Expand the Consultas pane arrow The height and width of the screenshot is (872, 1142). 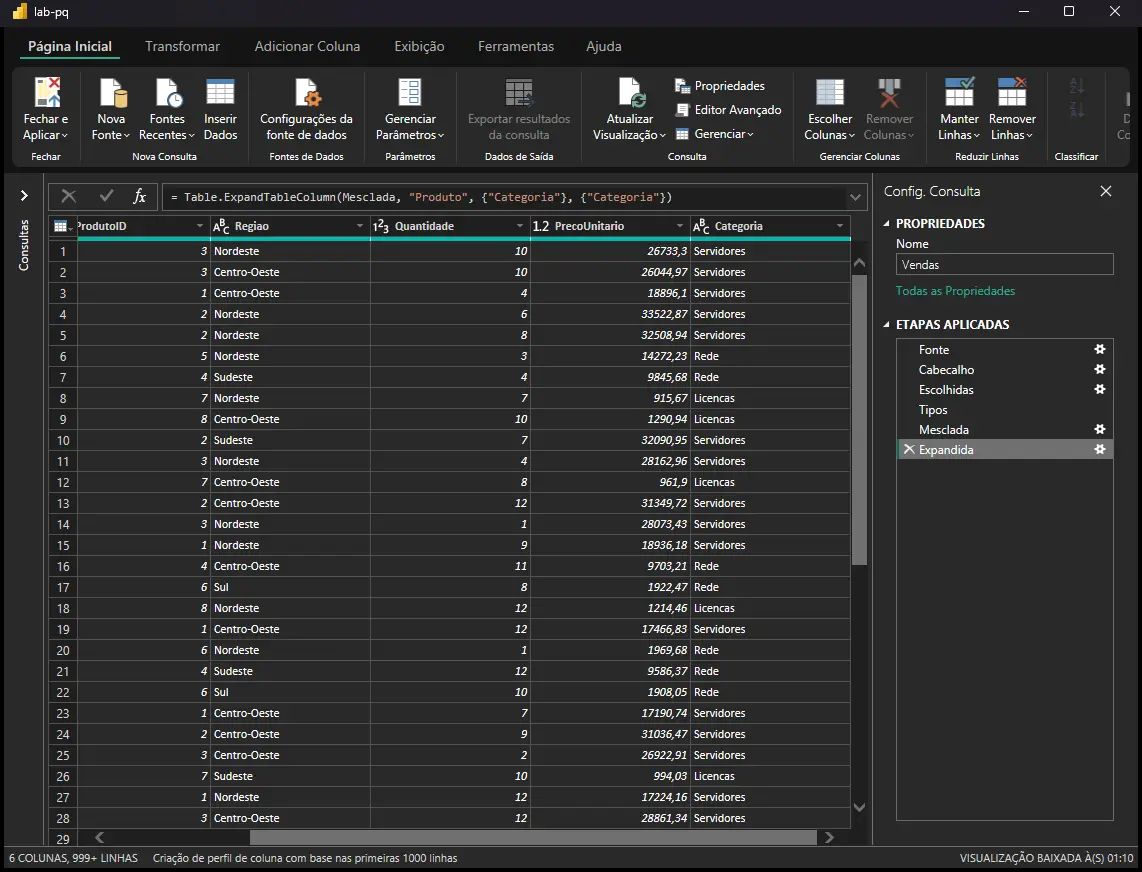coord(24,195)
